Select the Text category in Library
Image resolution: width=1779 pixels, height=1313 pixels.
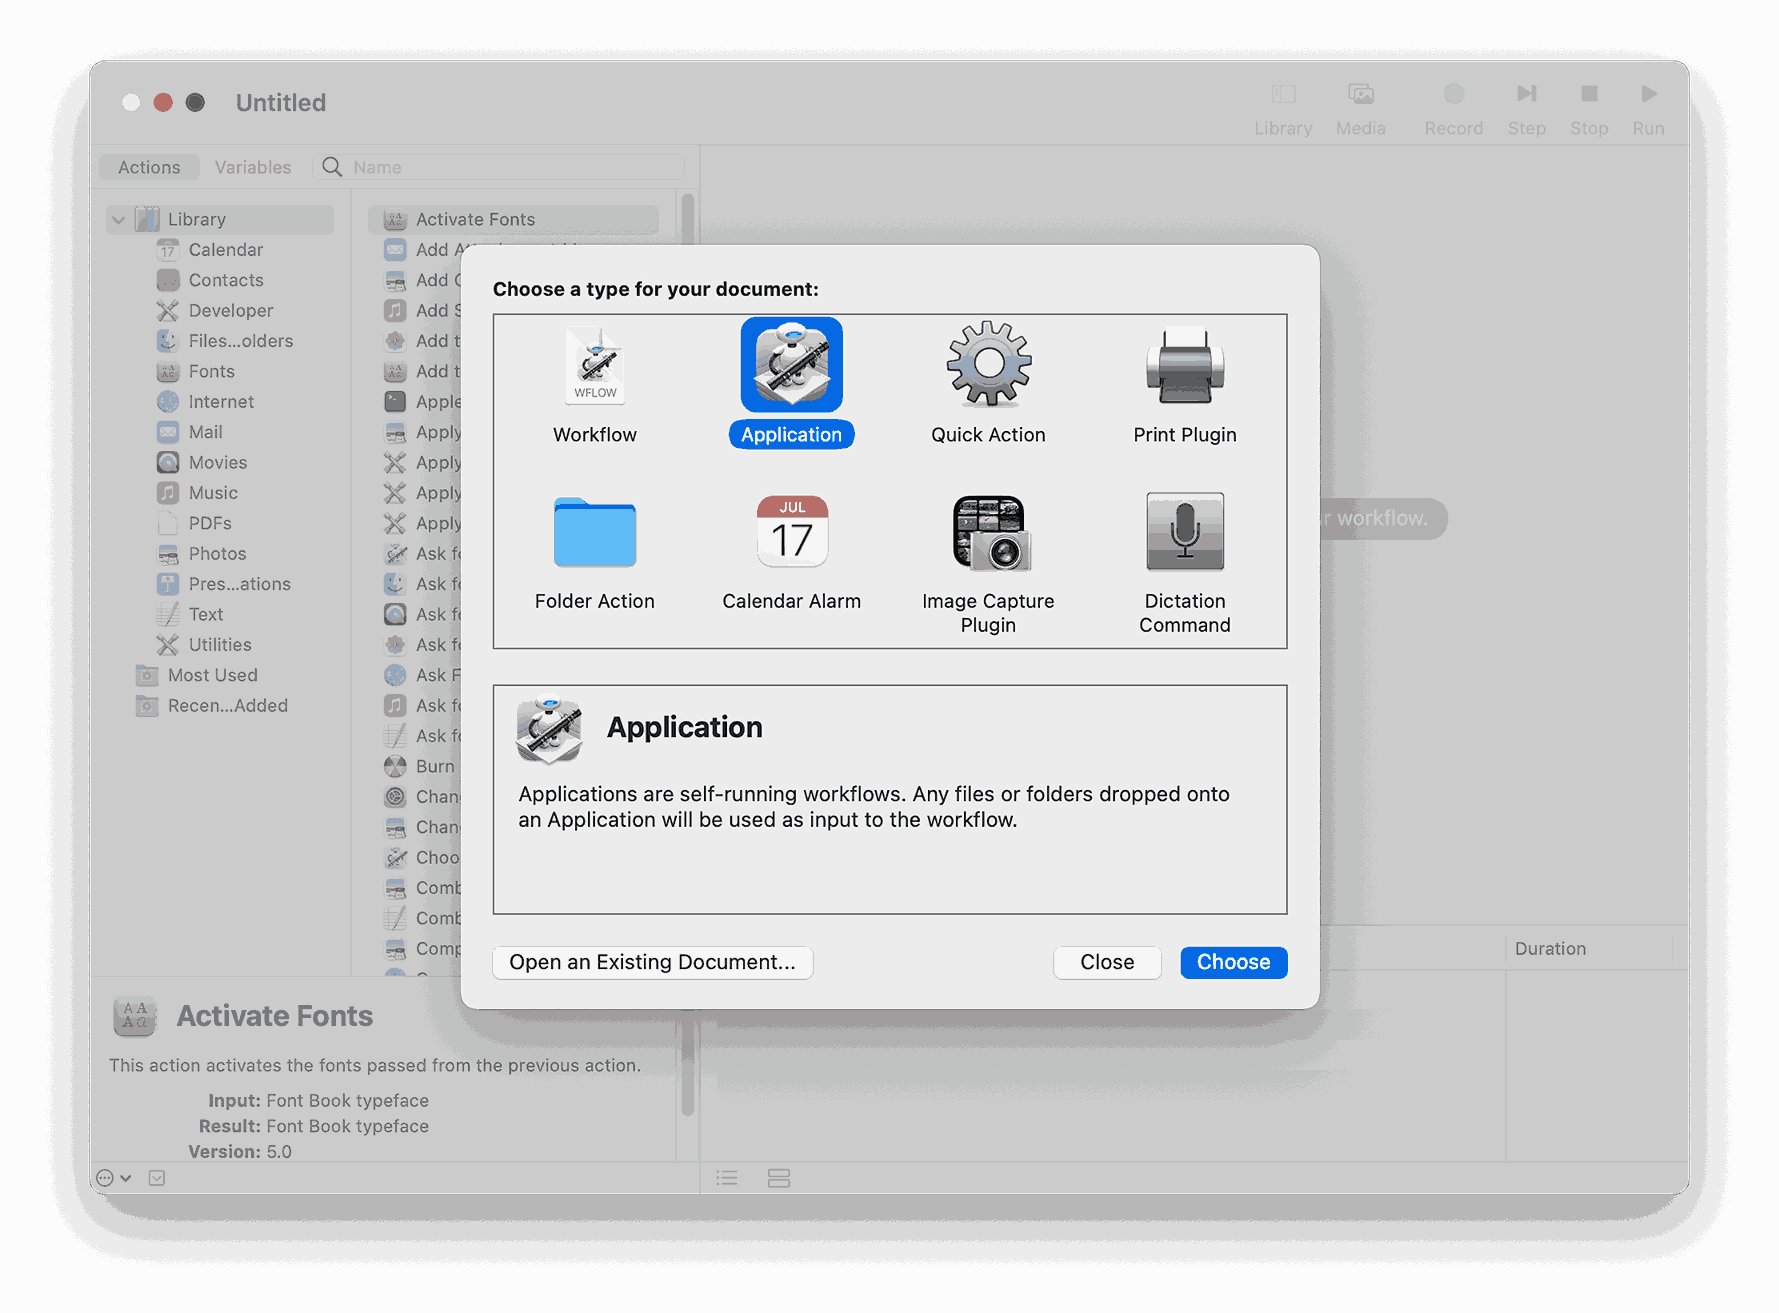pos(205,614)
